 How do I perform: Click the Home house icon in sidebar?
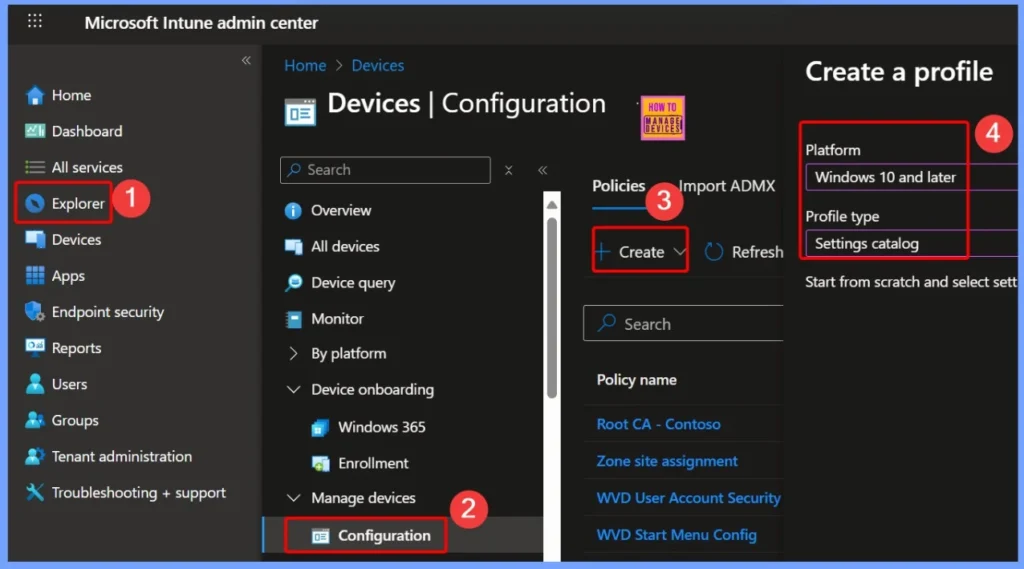point(35,95)
